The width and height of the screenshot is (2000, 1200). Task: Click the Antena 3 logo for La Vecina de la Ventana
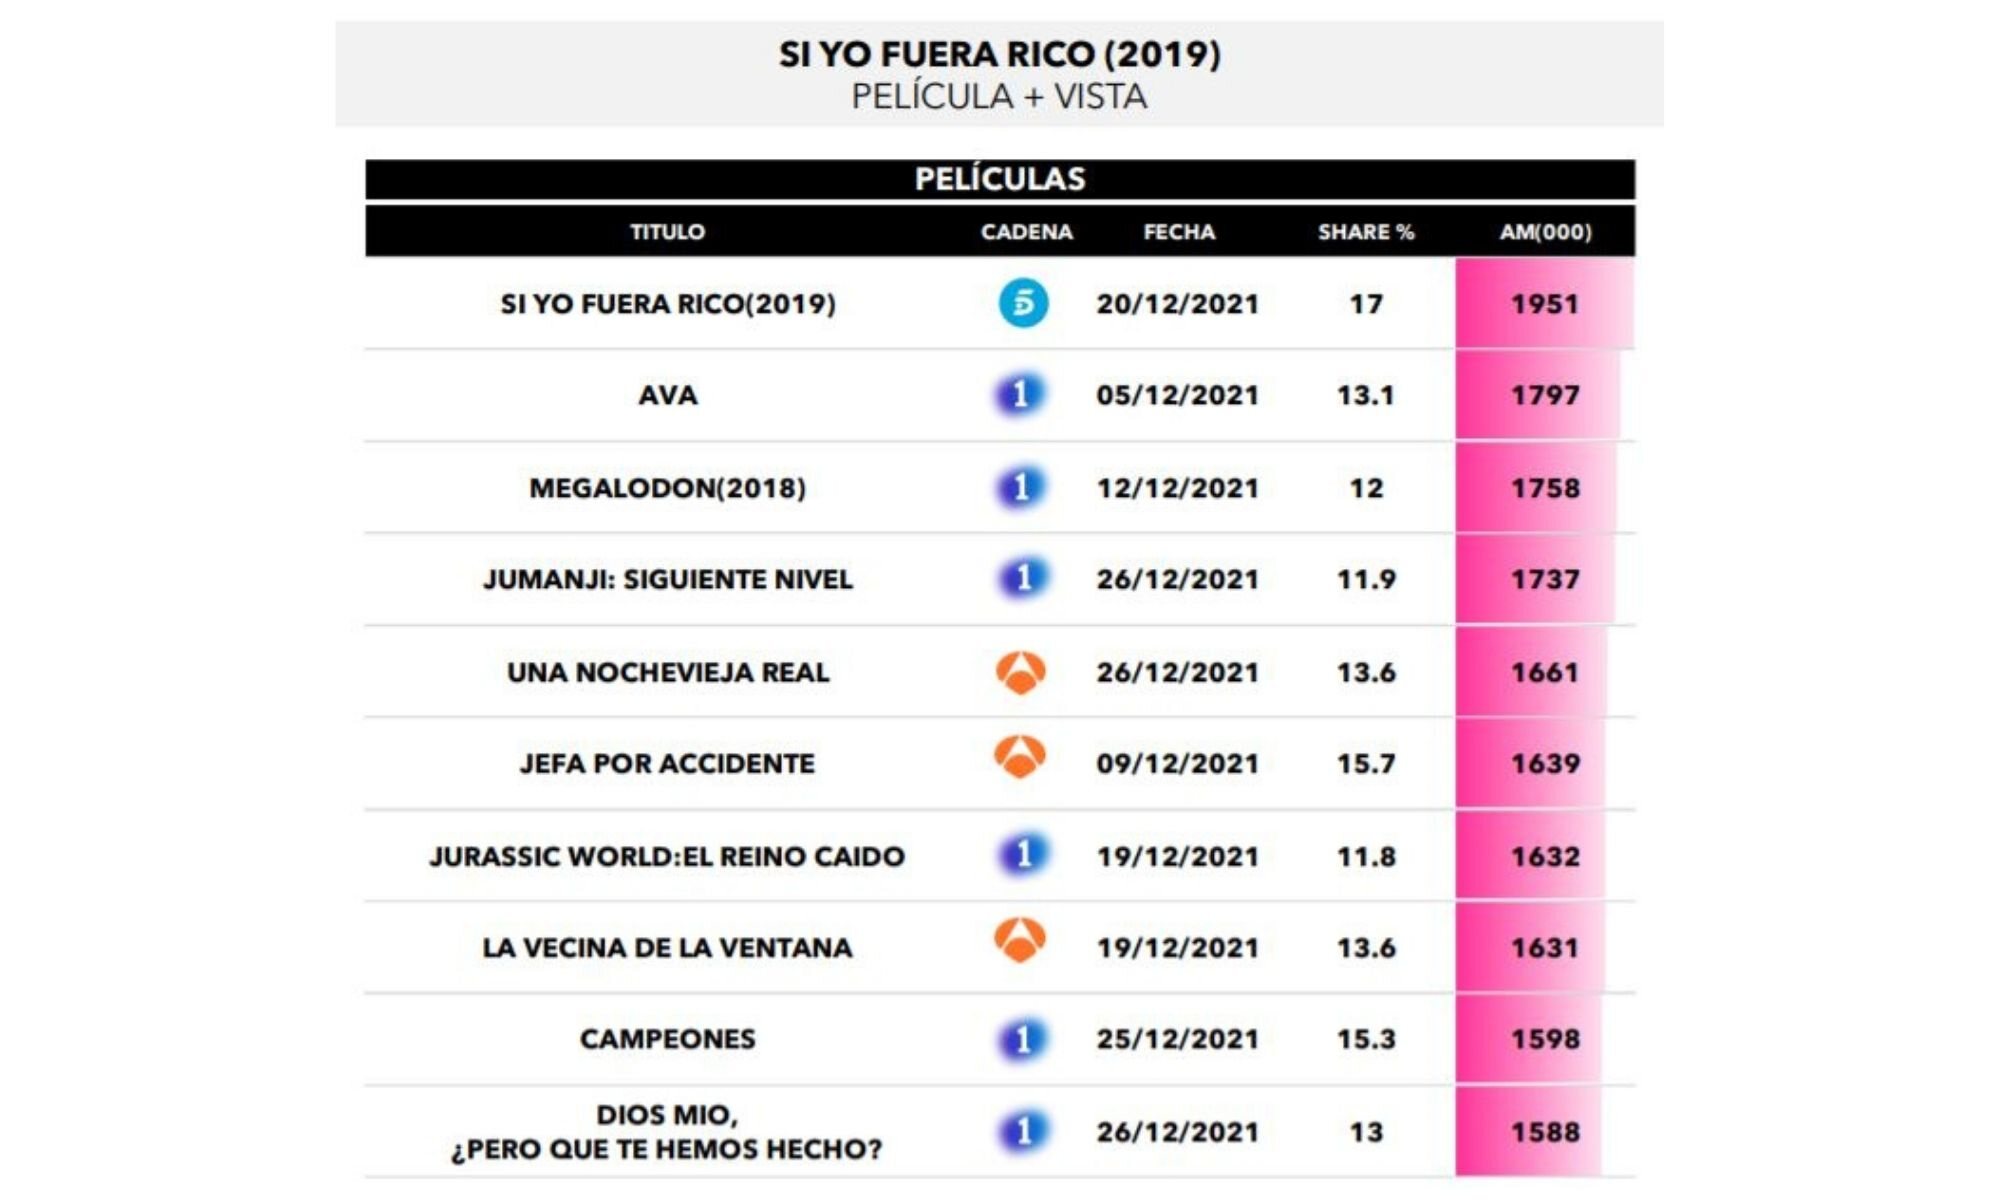[1020, 940]
